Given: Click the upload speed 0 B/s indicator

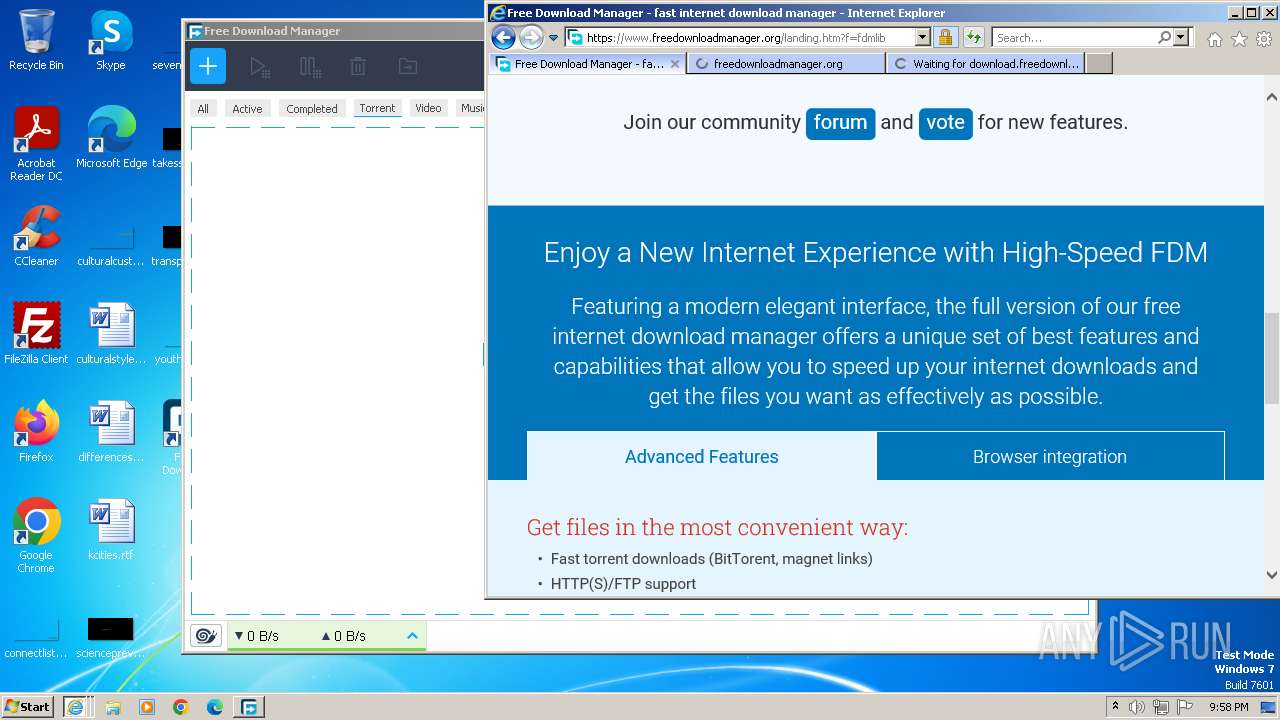Looking at the screenshot, I should [343, 636].
